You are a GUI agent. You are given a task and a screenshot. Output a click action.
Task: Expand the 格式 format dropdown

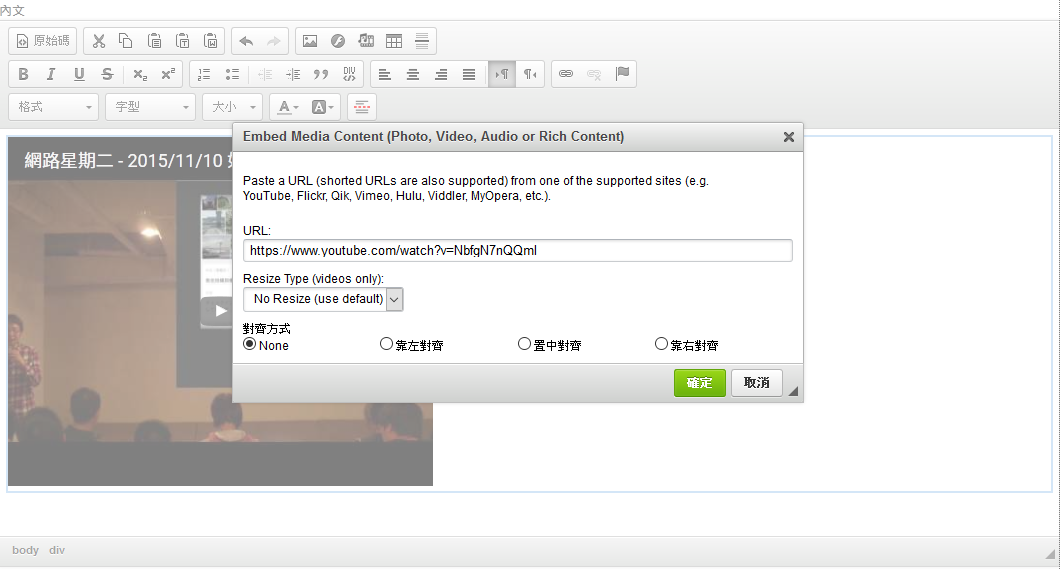(x=53, y=107)
